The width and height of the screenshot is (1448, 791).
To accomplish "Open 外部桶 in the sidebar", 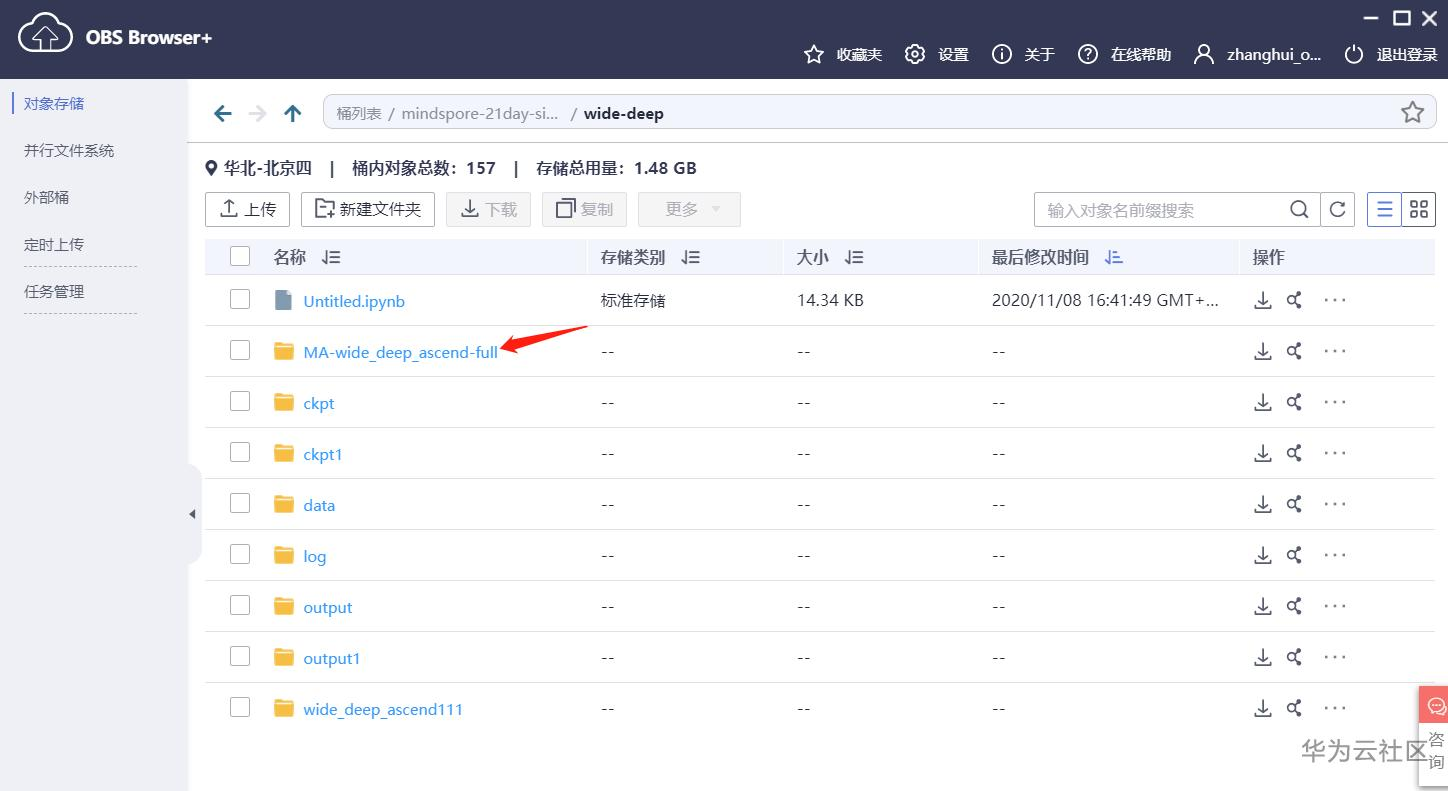I will pos(47,197).
